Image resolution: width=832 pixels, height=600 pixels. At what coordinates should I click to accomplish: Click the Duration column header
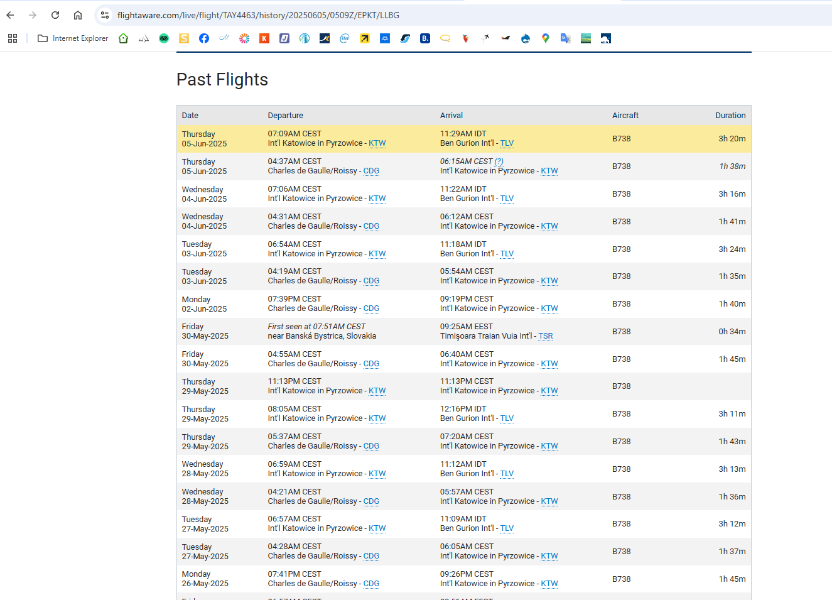[x=730, y=115]
